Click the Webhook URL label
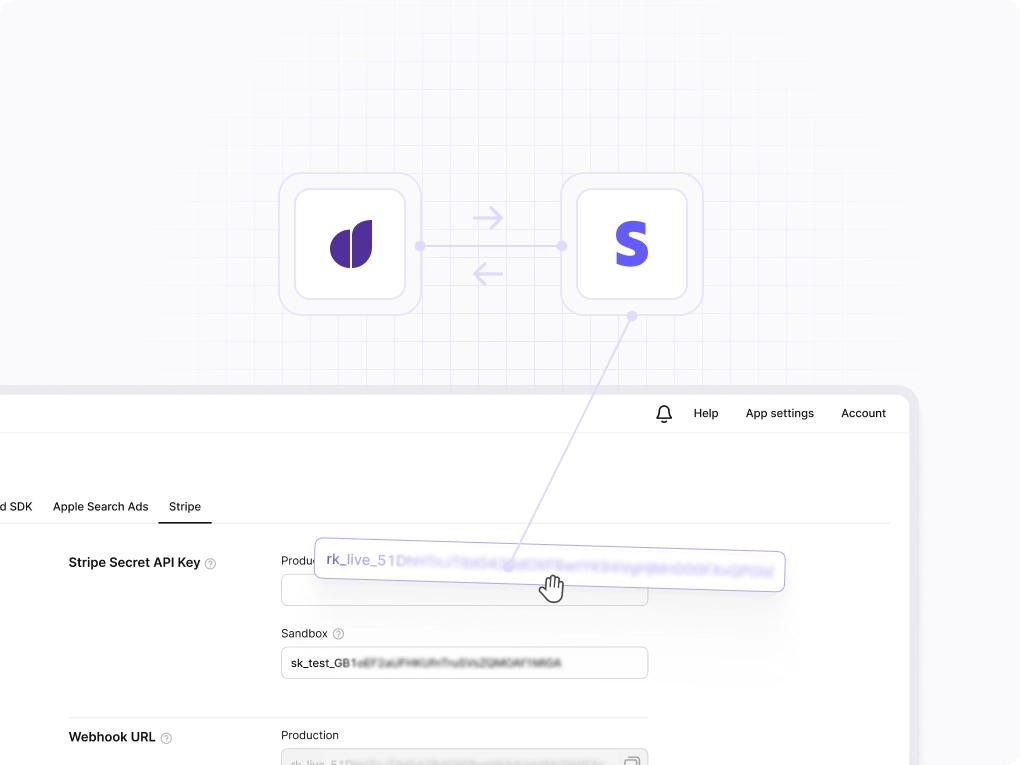This screenshot has height=765, width=1020. (x=112, y=737)
